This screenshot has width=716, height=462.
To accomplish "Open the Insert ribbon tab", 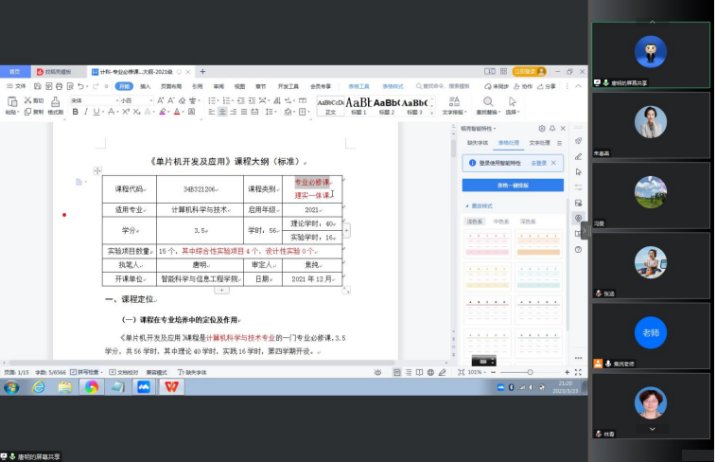I will click(145, 87).
